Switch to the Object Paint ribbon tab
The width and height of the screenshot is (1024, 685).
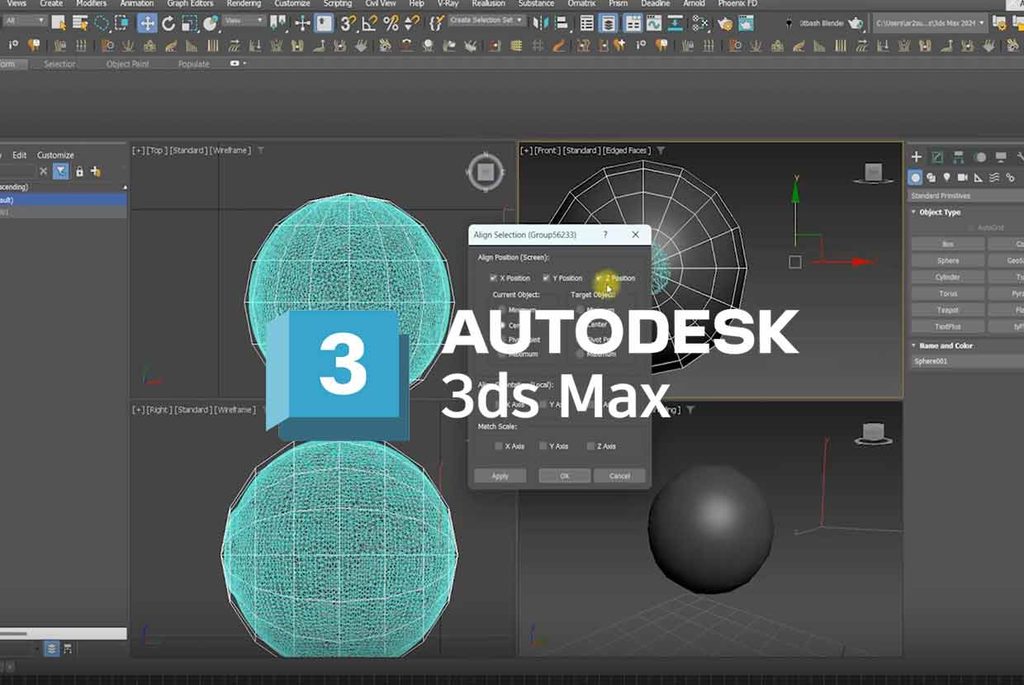pos(128,64)
